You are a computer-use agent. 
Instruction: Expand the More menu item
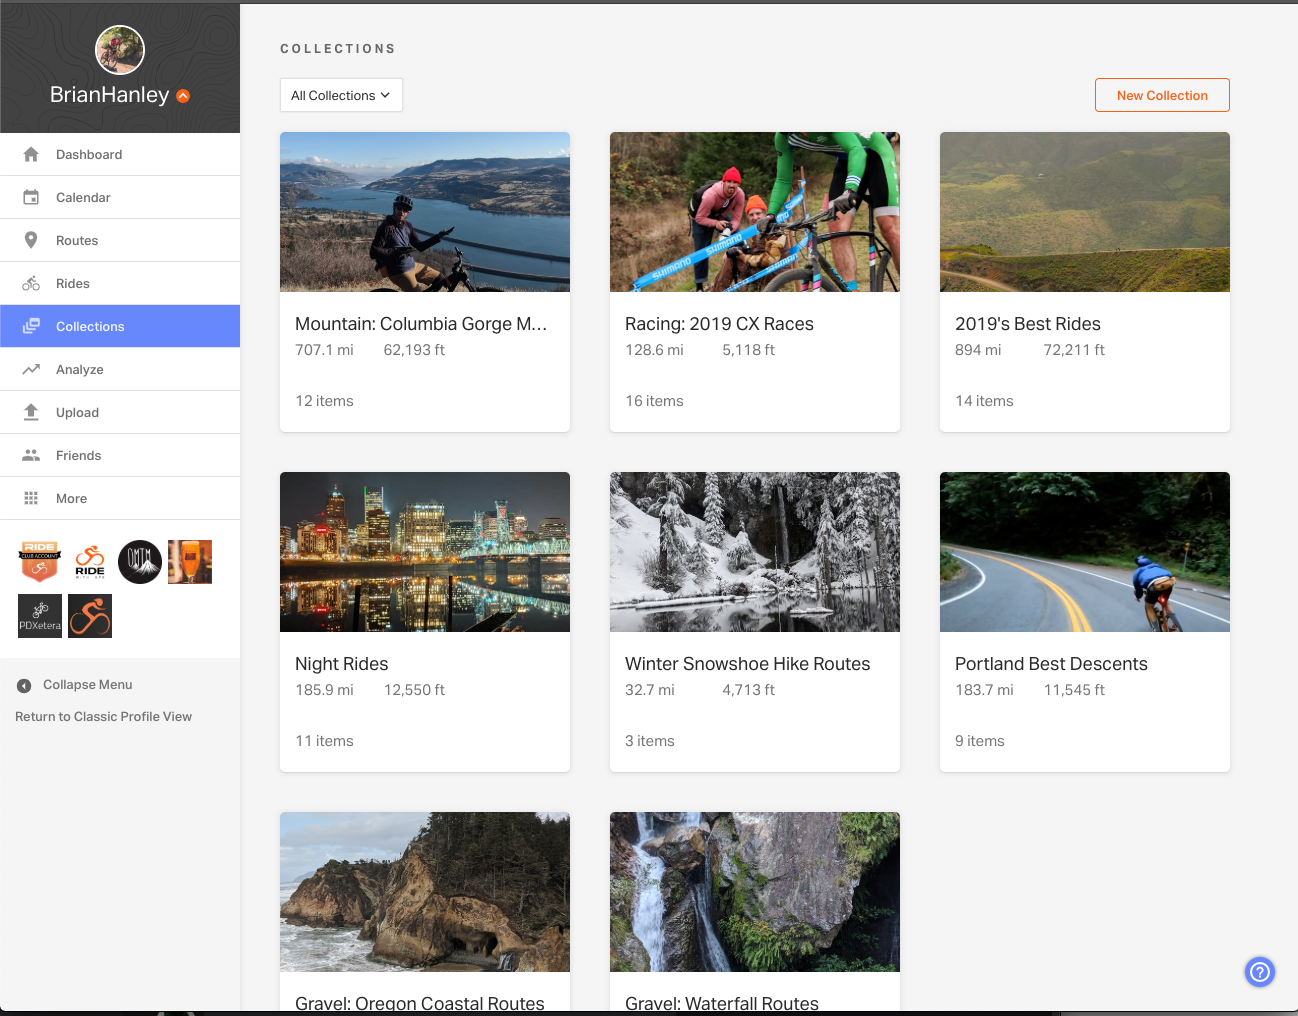click(120, 498)
